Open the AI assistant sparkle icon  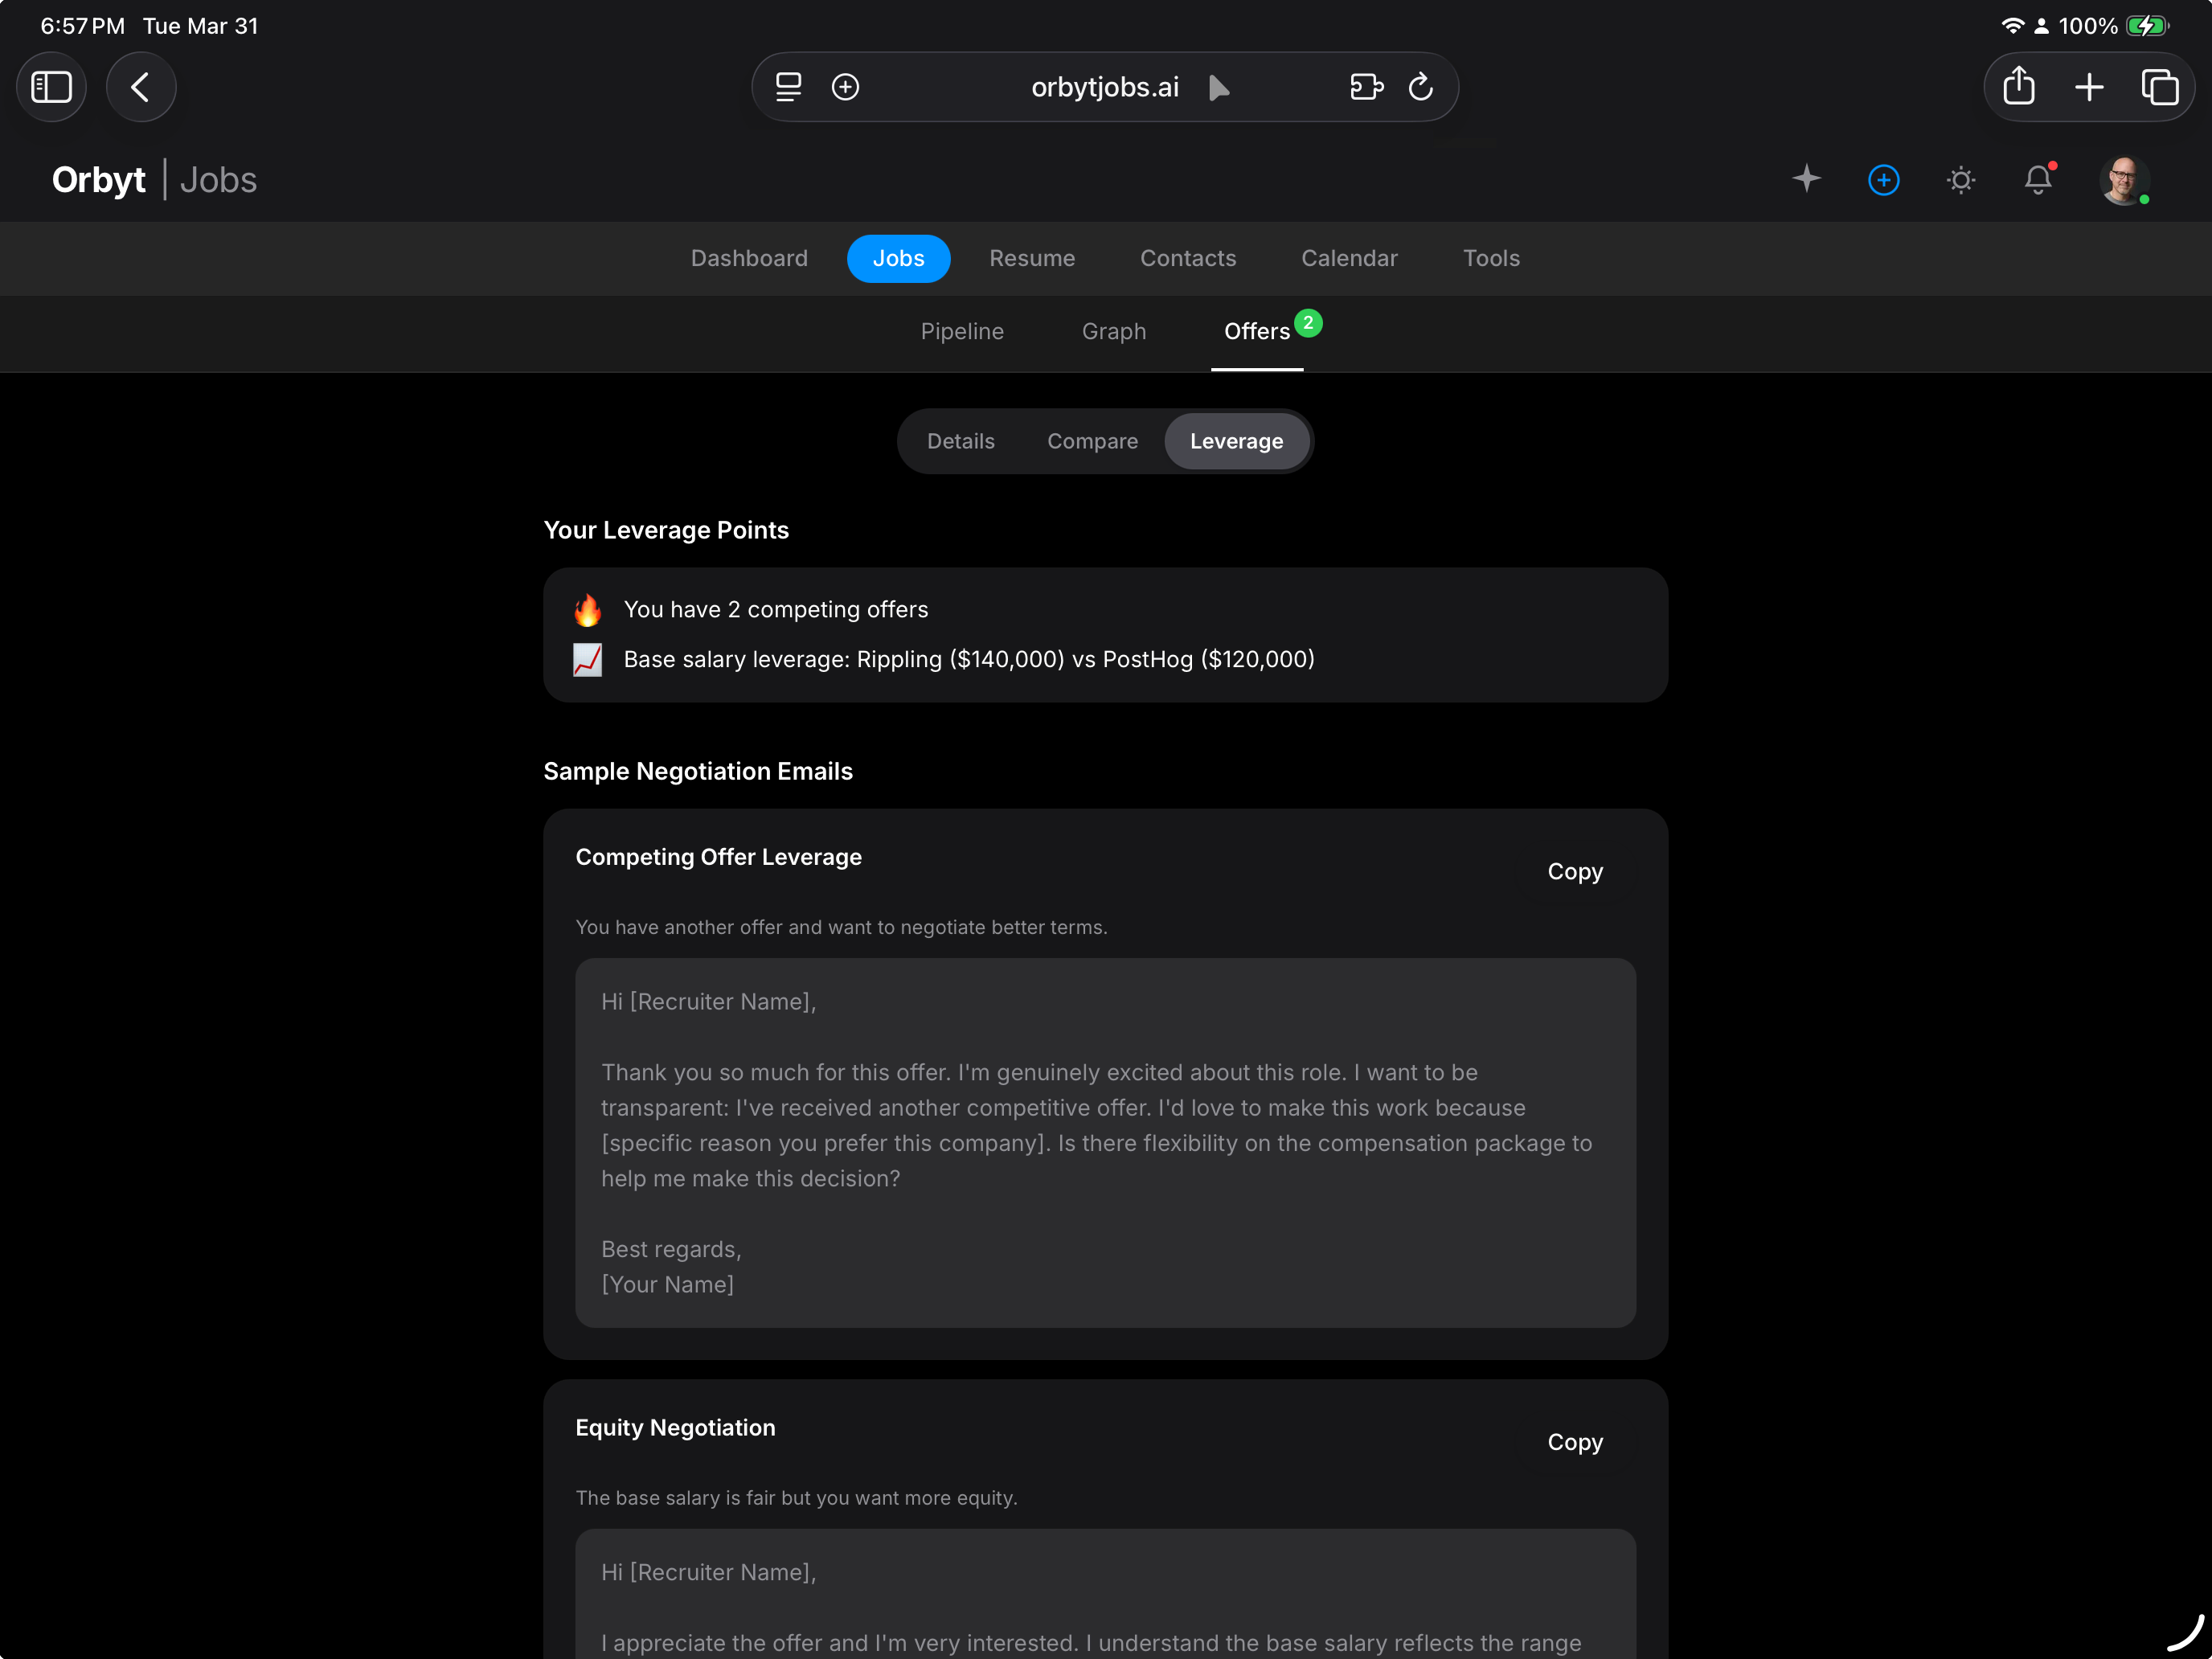[1806, 180]
